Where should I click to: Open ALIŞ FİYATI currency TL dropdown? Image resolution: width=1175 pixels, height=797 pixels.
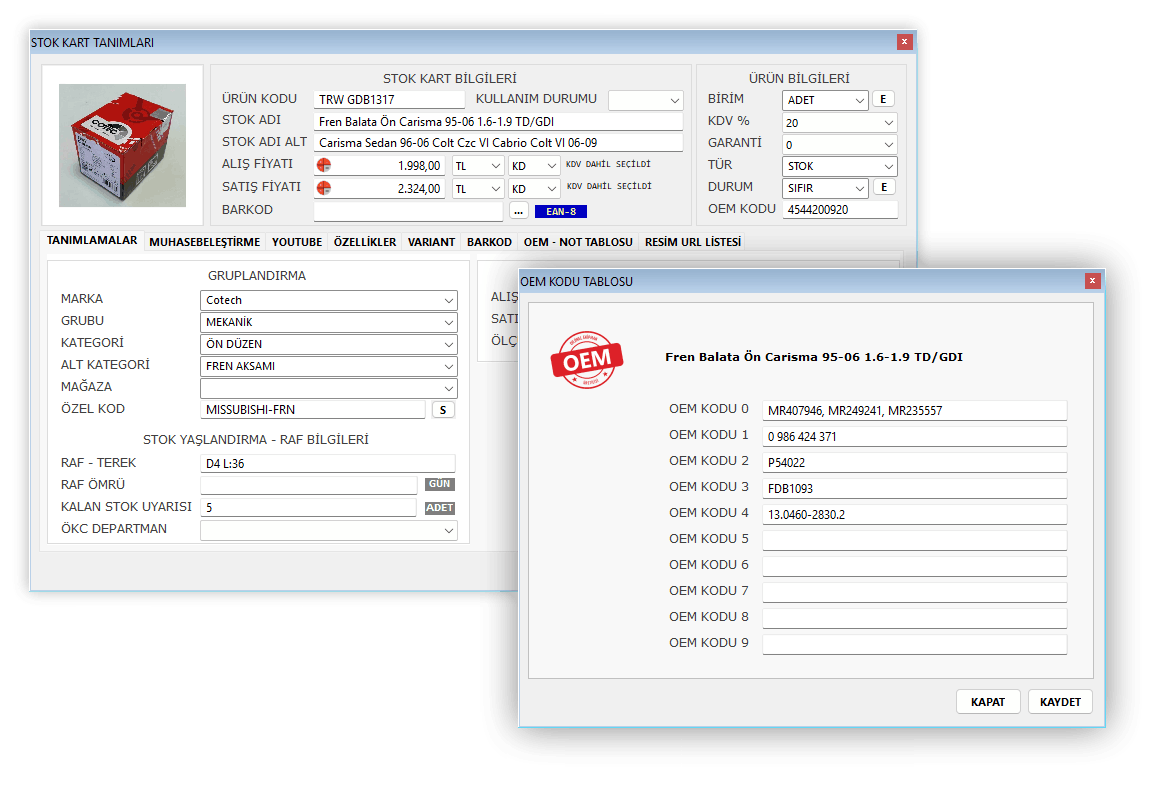click(478, 166)
